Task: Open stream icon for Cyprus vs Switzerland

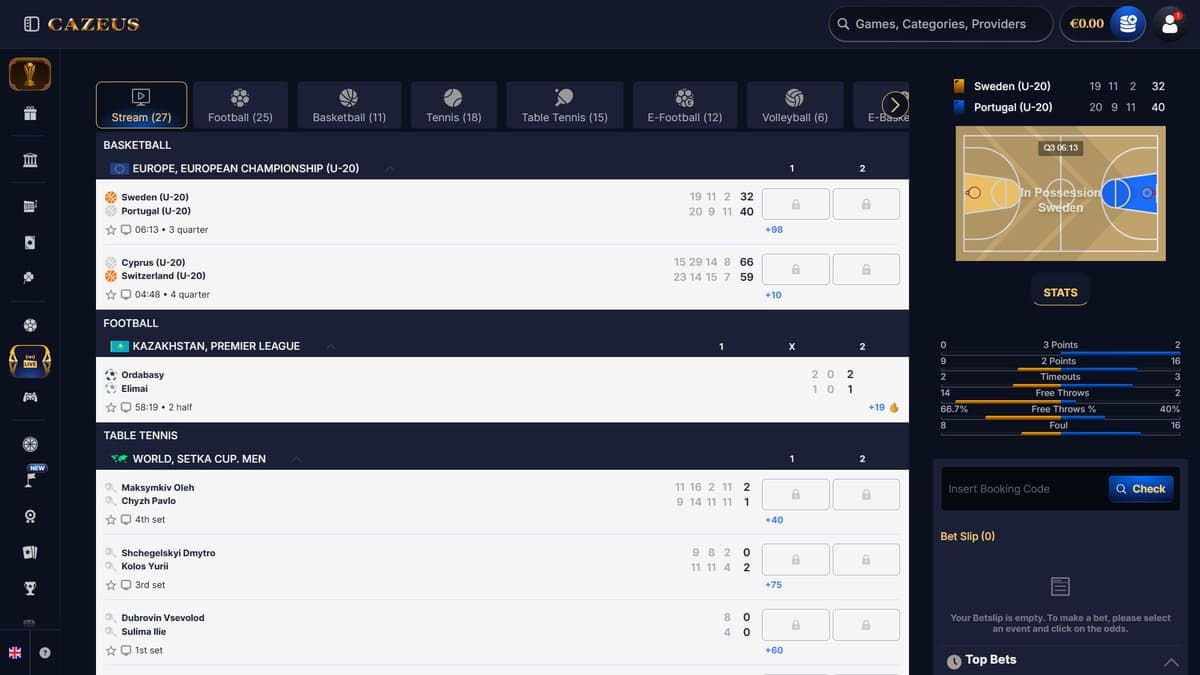Action: point(126,295)
